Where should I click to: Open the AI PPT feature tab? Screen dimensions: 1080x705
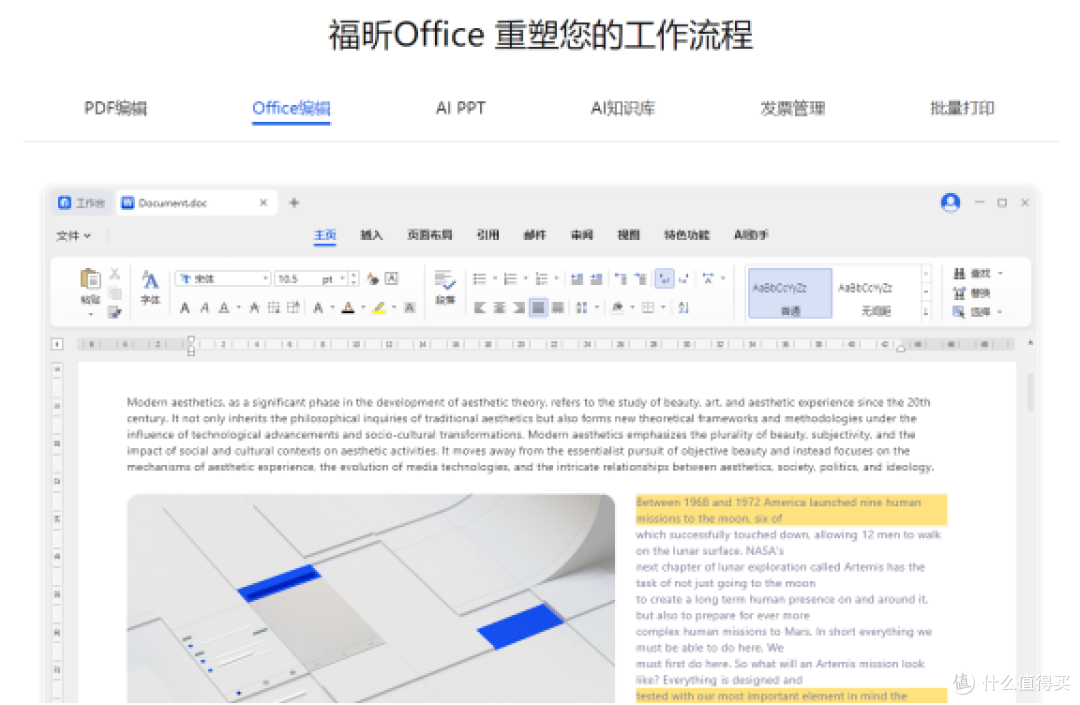pos(461,108)
